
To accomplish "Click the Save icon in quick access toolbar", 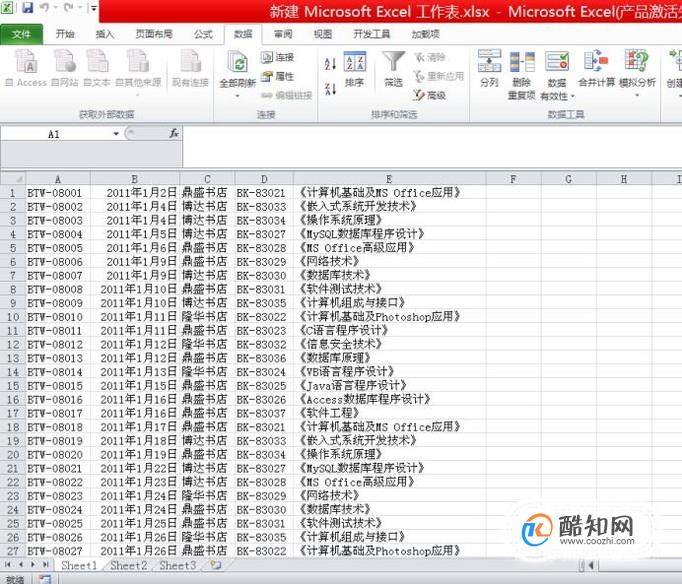I will click(x=27, y=7).
